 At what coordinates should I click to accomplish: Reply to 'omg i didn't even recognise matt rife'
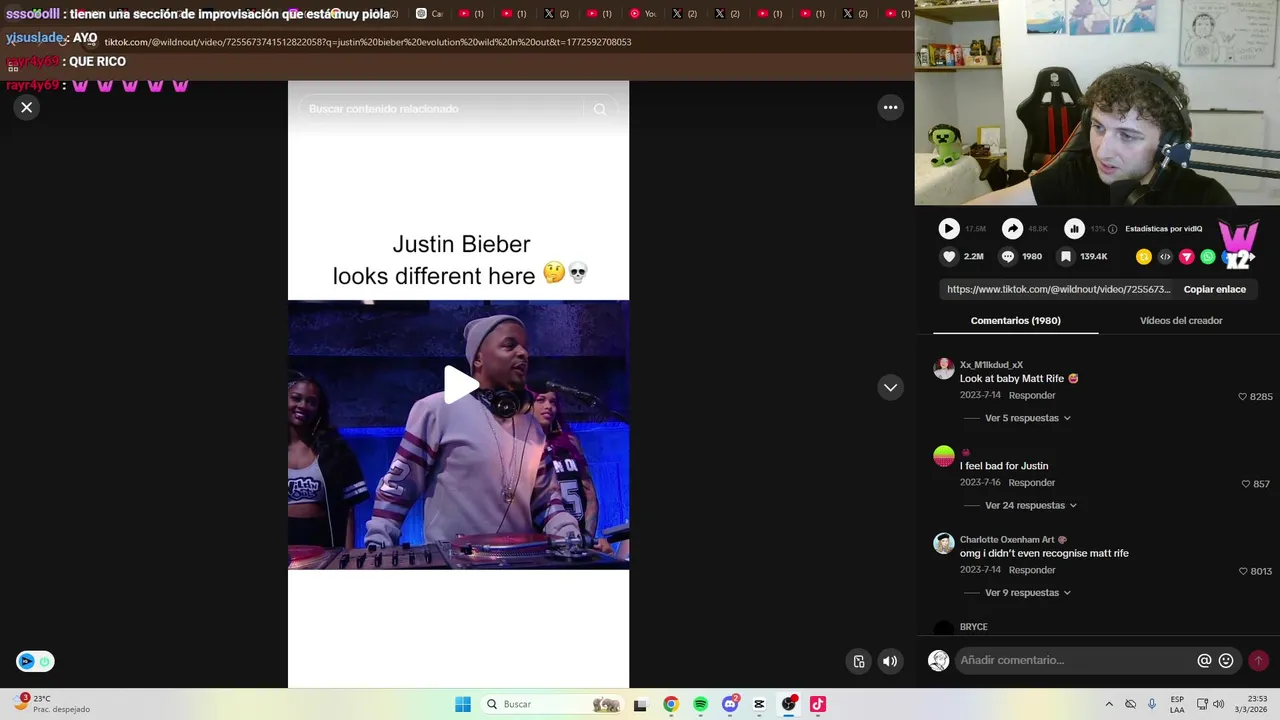click(x=1032, y=569)
